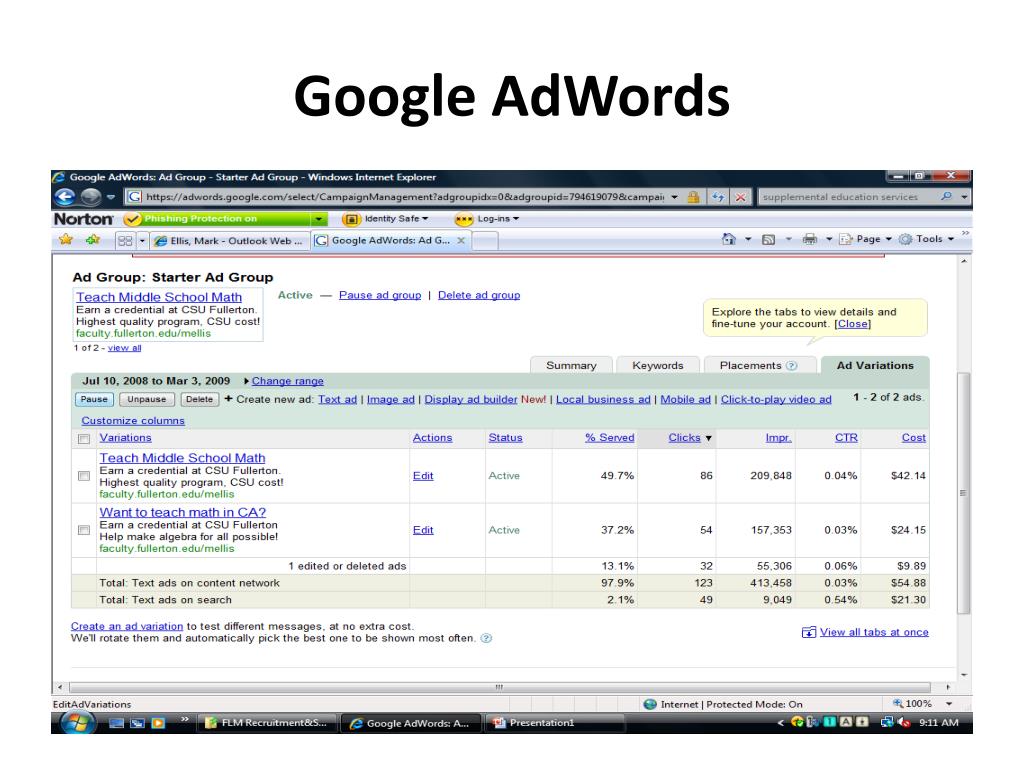Click the Pause ad group link
This screenshot has height=768, width=1024.
pyautogui.click(x=380, y=295)
